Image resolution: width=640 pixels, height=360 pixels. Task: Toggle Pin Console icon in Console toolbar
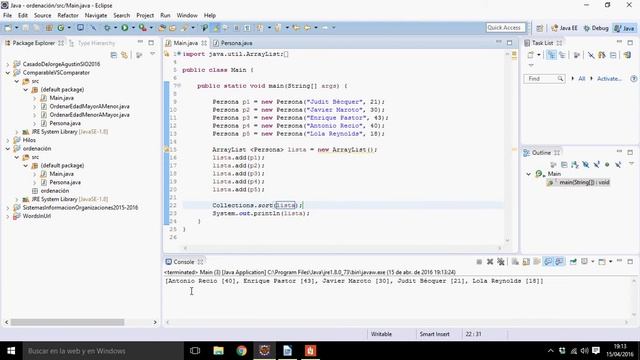[573, 262]
